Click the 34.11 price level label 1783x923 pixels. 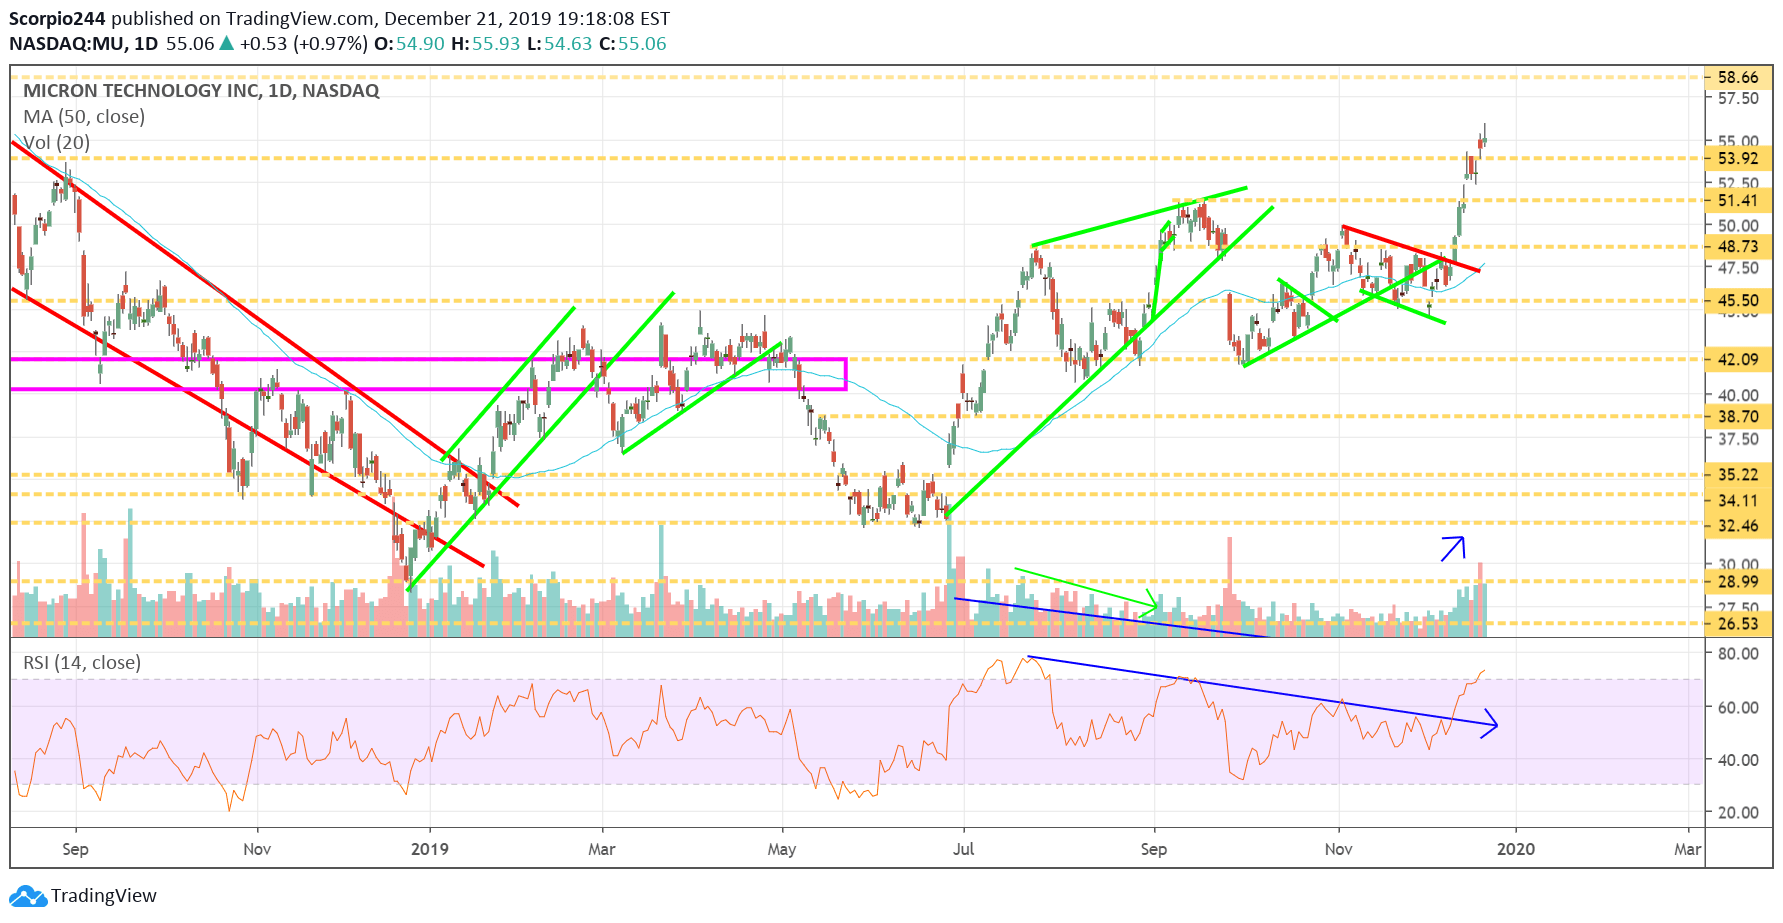(x=1738, y=500)
